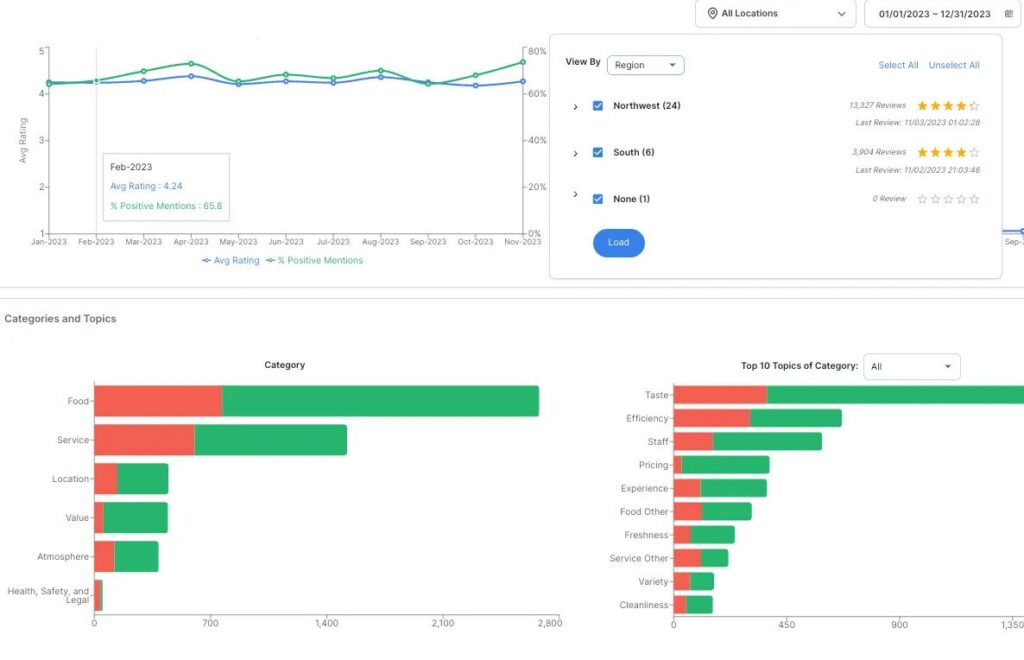Click the % Positive Mentions point for Apr-2023
The height and width of the screenshot is (660, 1024).
click(x=191, y=63)
